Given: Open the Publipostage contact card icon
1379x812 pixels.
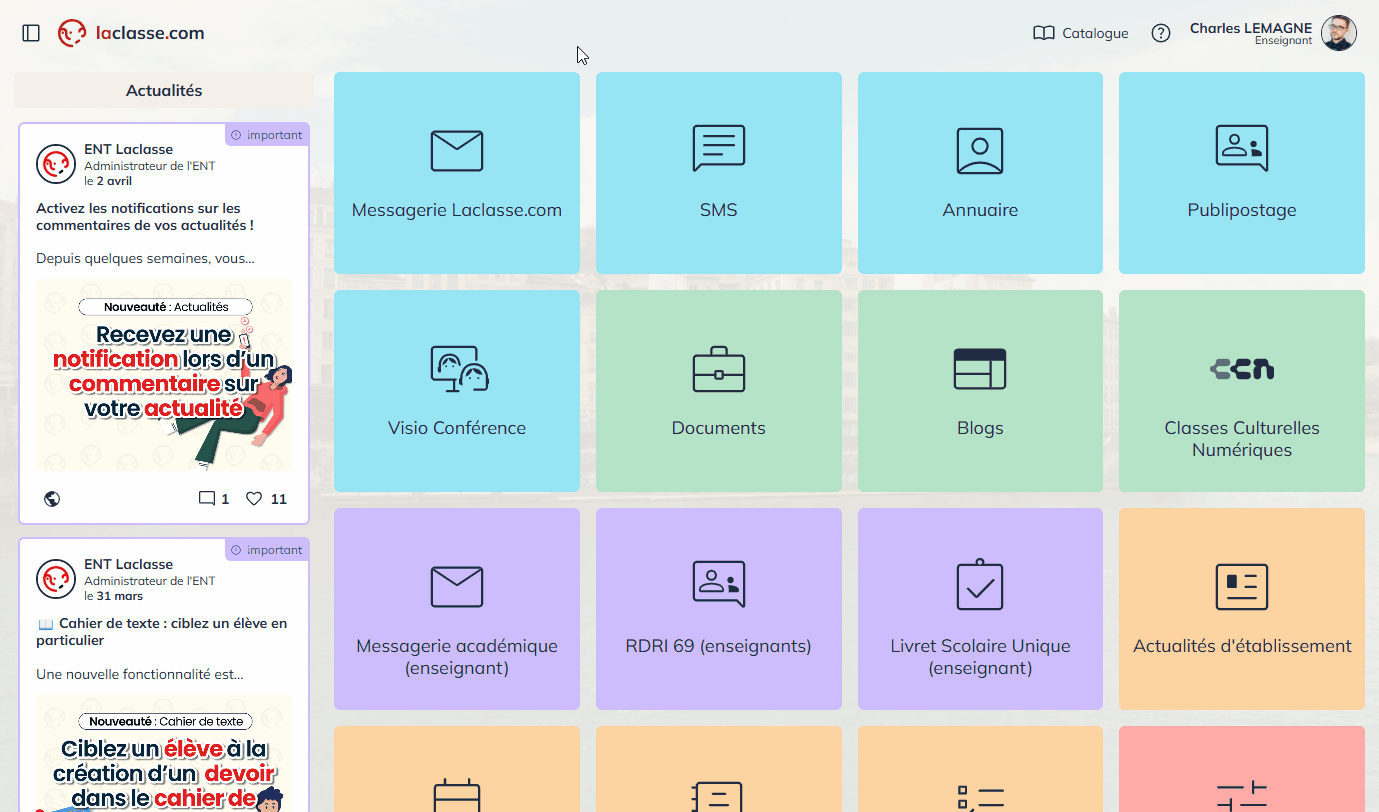Looking at the screenshot, I should (1242, 148).
